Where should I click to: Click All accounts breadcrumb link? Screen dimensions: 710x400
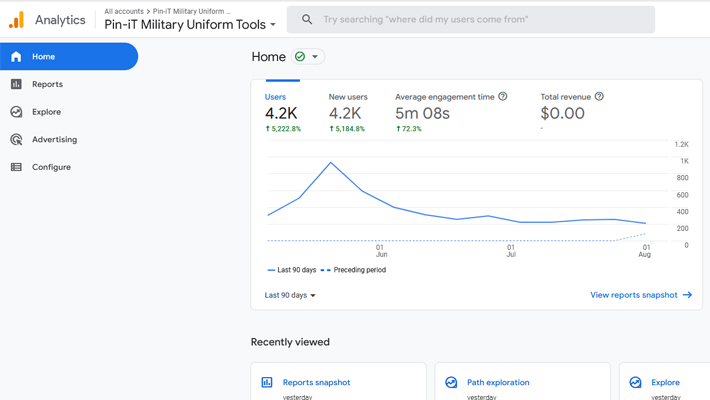[x=124, y=11]
